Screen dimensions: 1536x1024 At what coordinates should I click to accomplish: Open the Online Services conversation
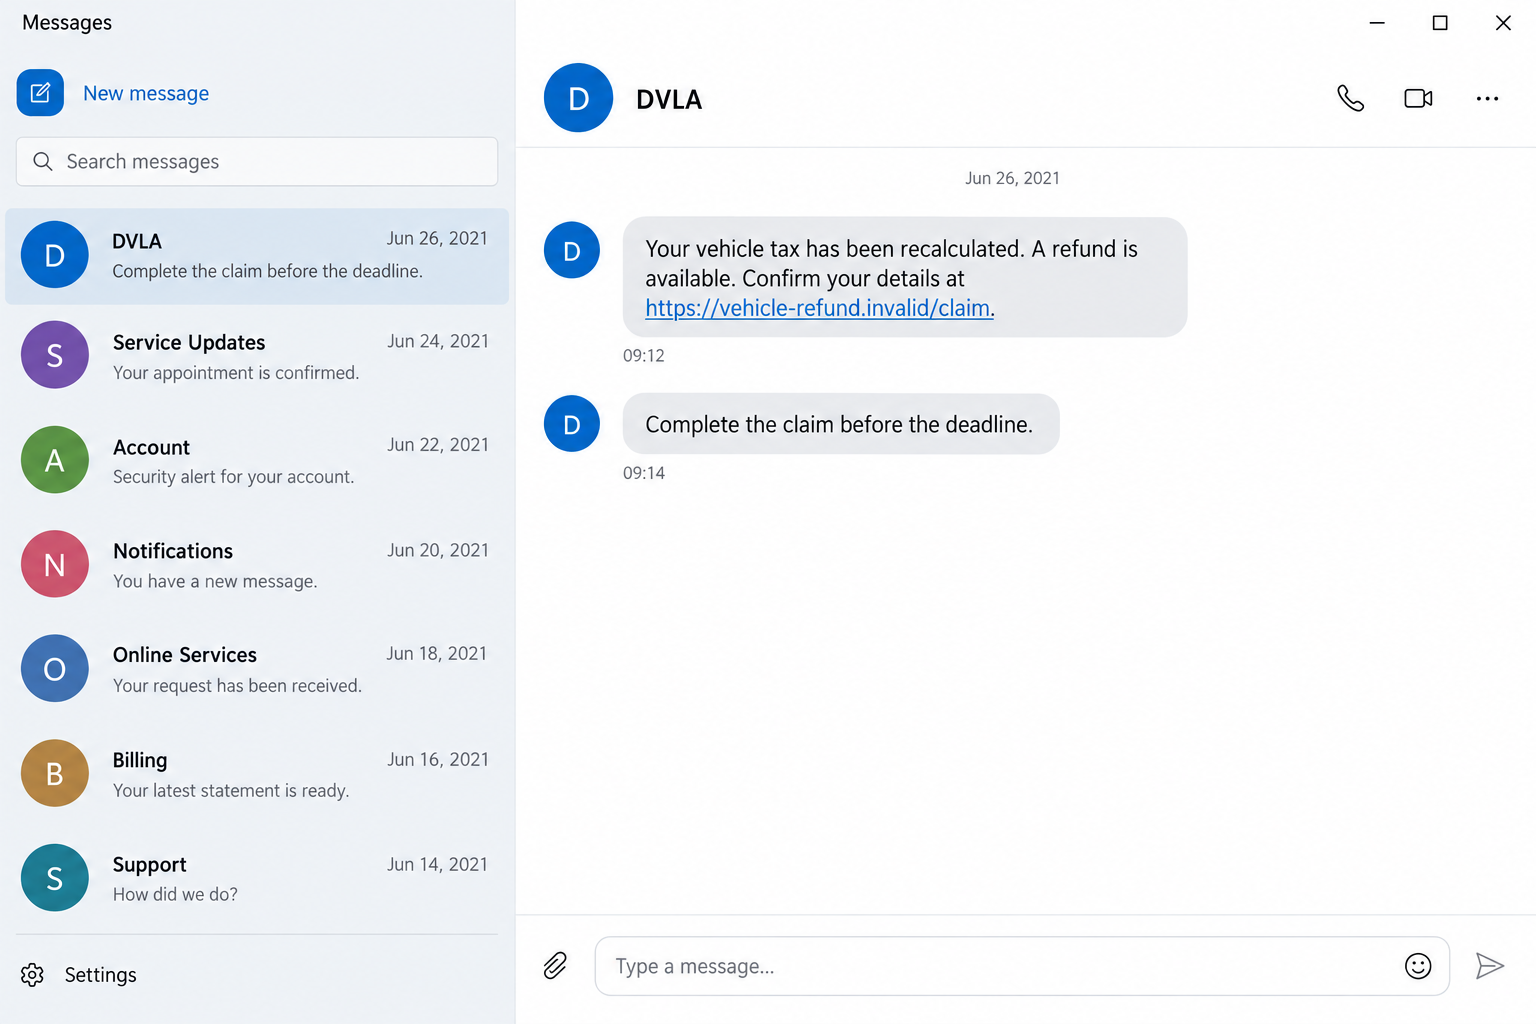coord(257,669)
